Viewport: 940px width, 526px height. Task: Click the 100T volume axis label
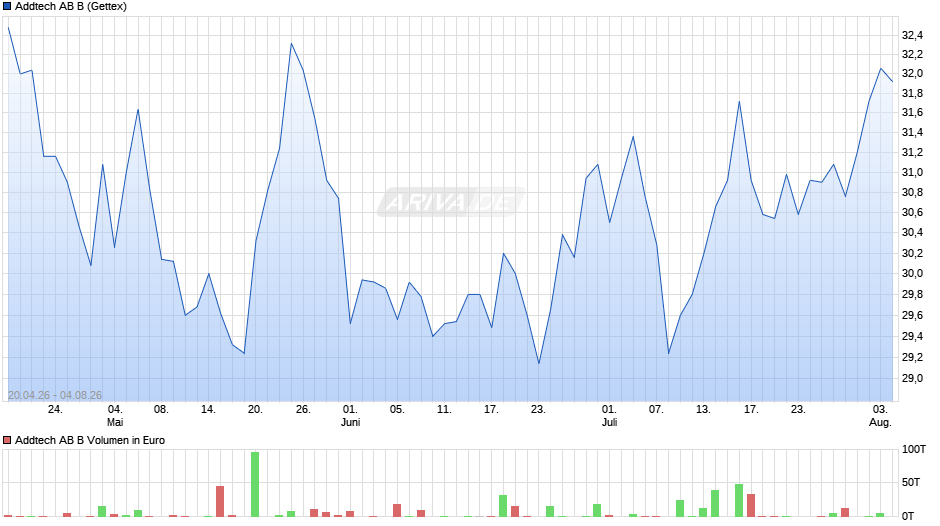[914, 450]
